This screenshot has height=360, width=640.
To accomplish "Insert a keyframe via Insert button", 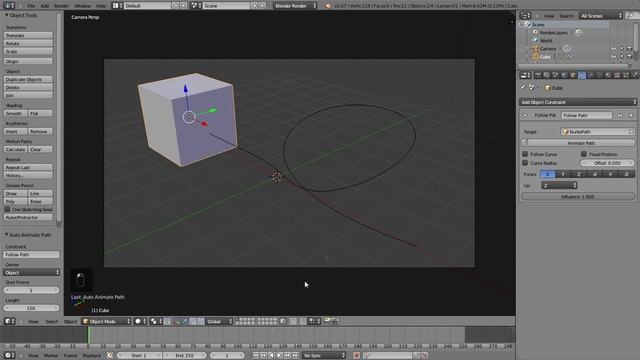I will click(x=16, y=131).
